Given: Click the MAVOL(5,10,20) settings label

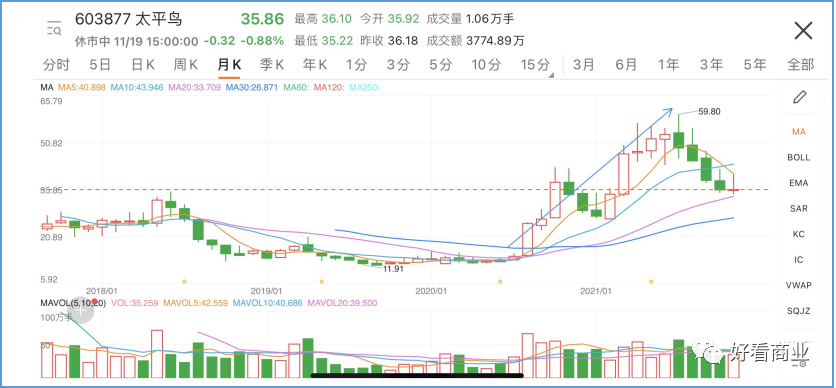Looking at the screenshot, I should coord(73,303).
